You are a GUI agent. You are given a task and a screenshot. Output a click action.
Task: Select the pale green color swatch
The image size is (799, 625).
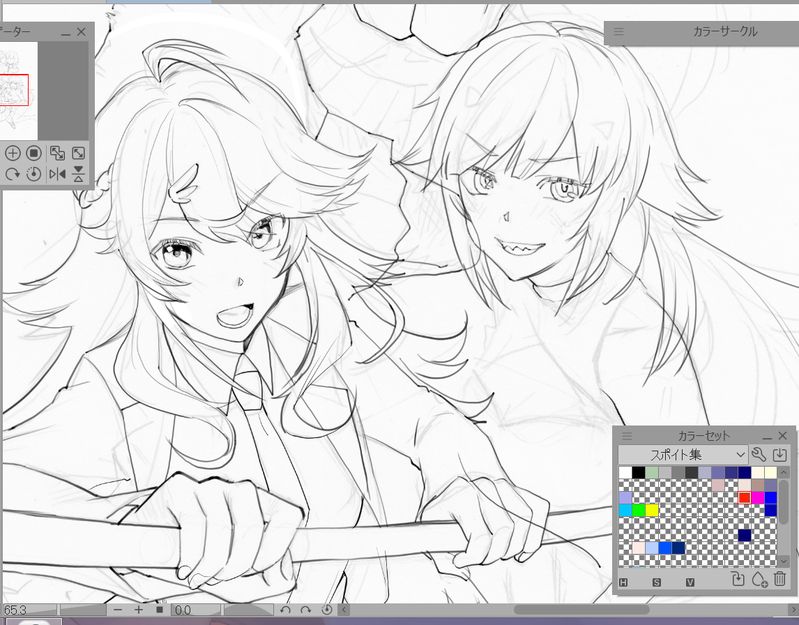pyautogui.click(x=652, y=472)
